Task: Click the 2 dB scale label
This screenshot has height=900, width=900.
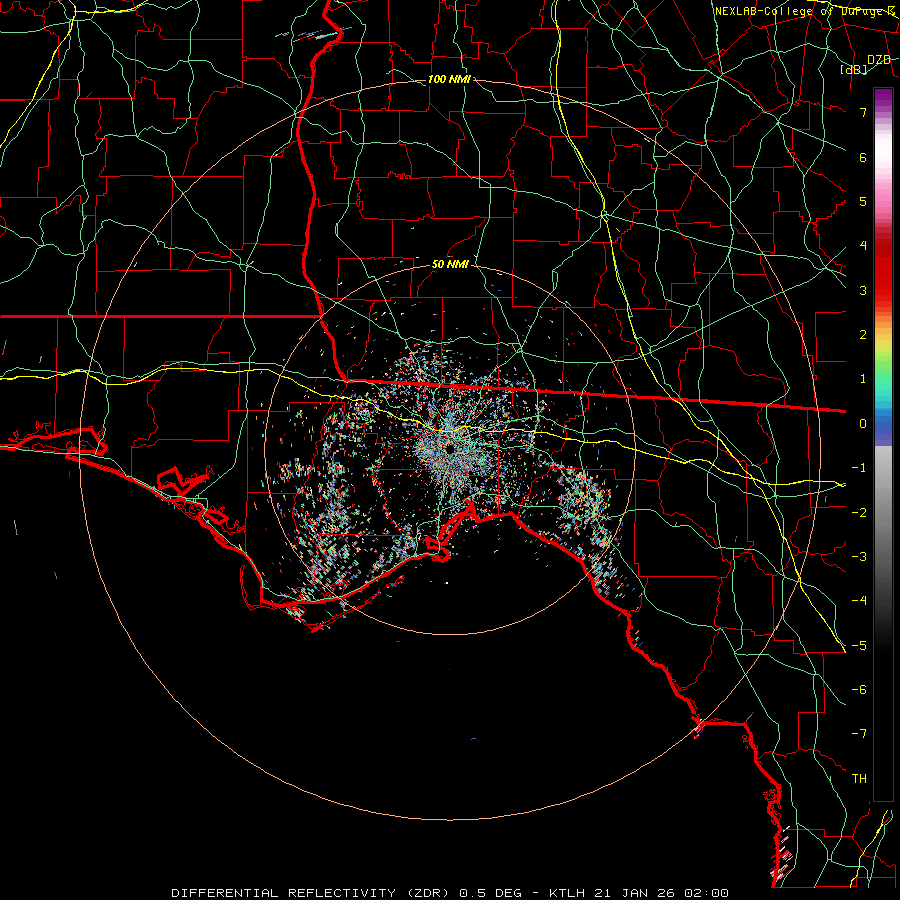Action: click(x=863, y=335)
